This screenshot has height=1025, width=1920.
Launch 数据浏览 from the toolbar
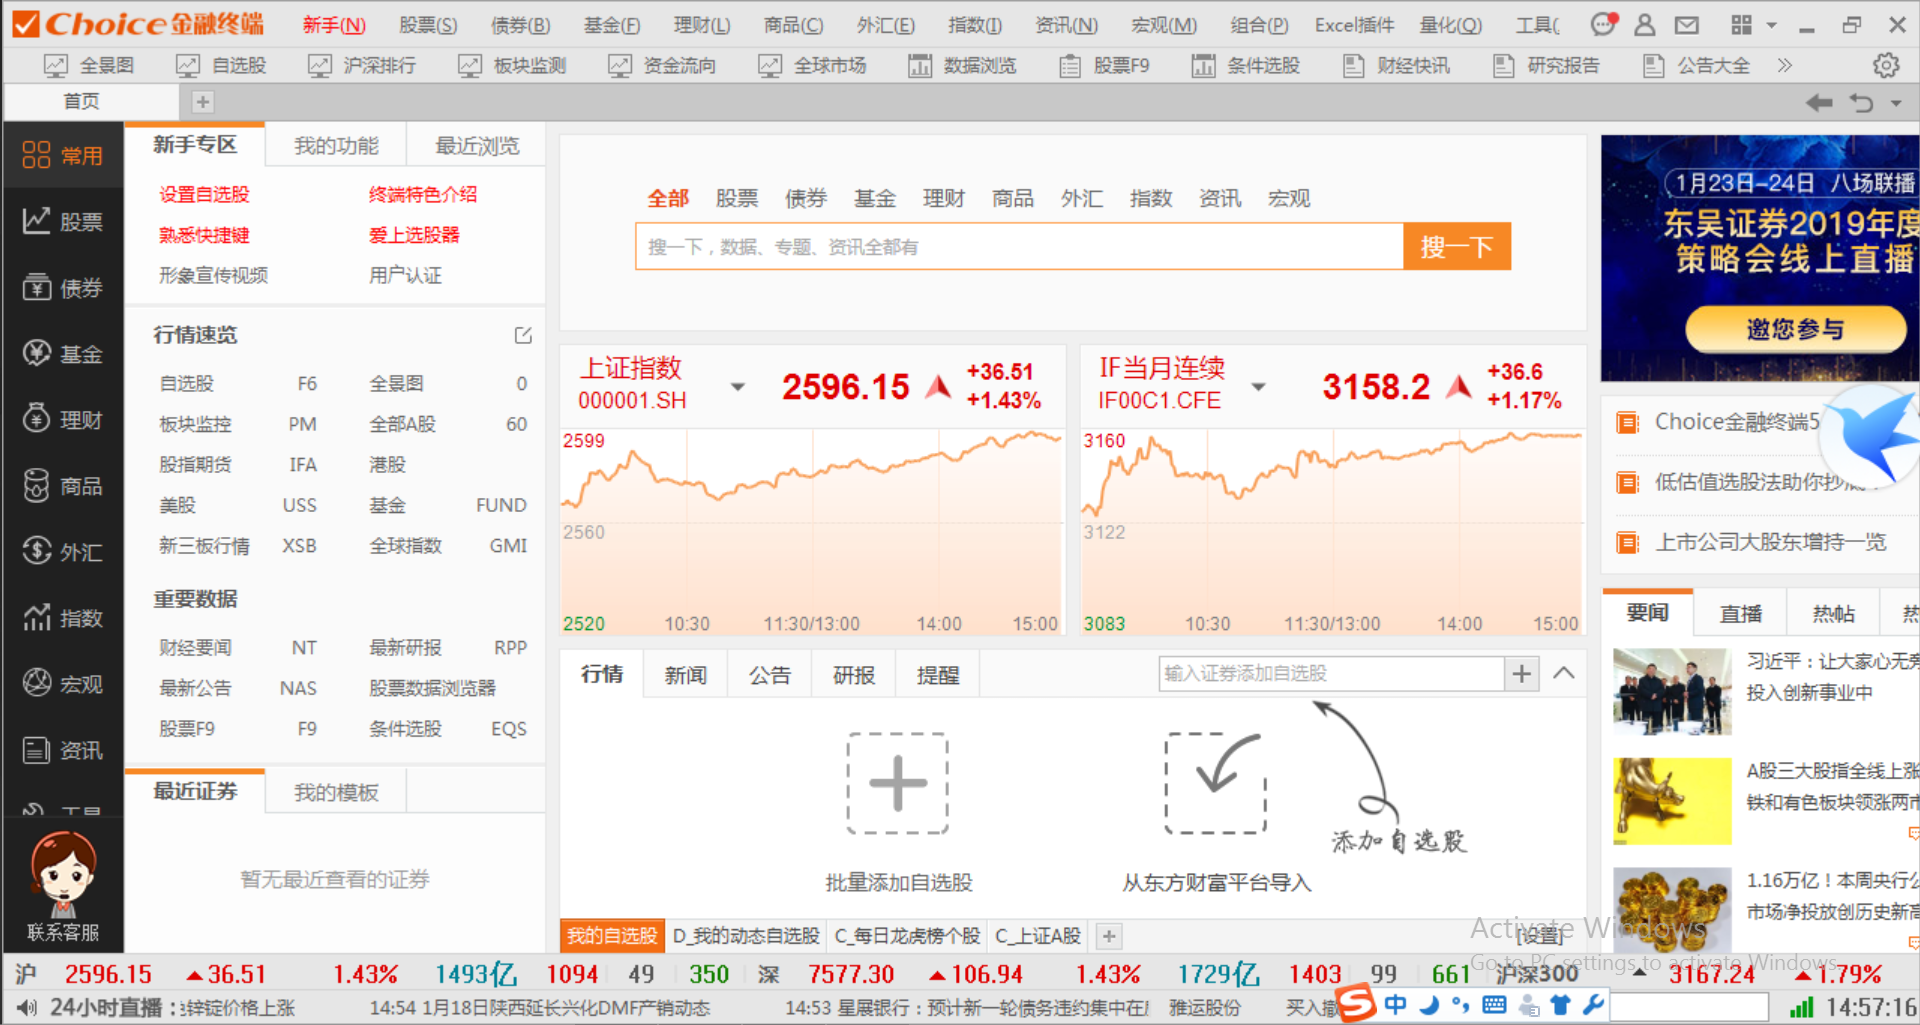(x=963, y=65)
